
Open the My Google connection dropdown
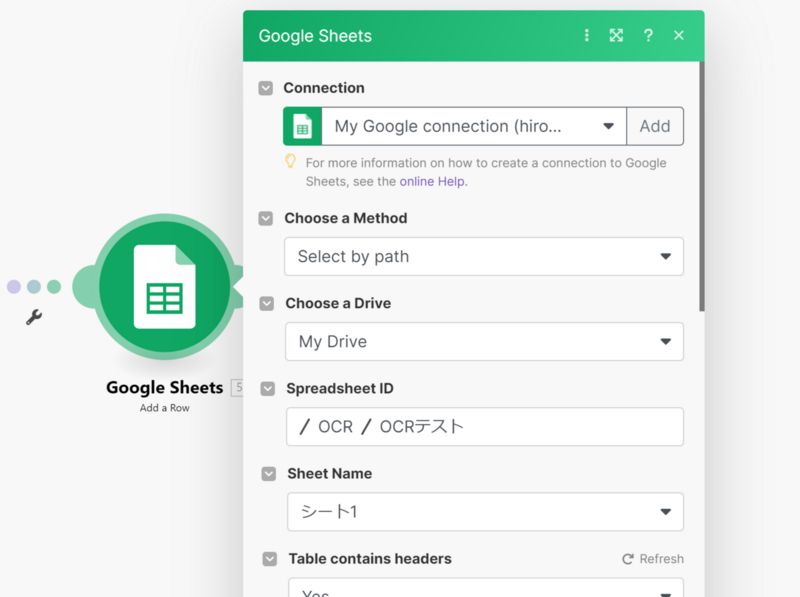(474, 126)
